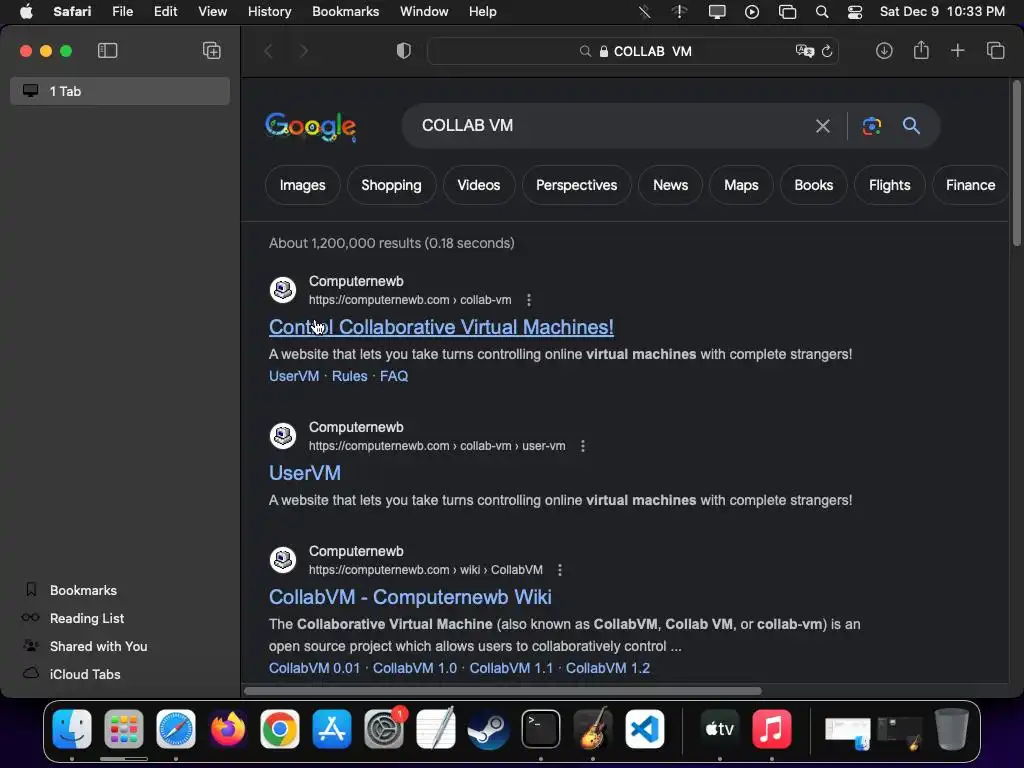
Task: Open the Share icon in toolbar
Action: (x=921, y=50)
